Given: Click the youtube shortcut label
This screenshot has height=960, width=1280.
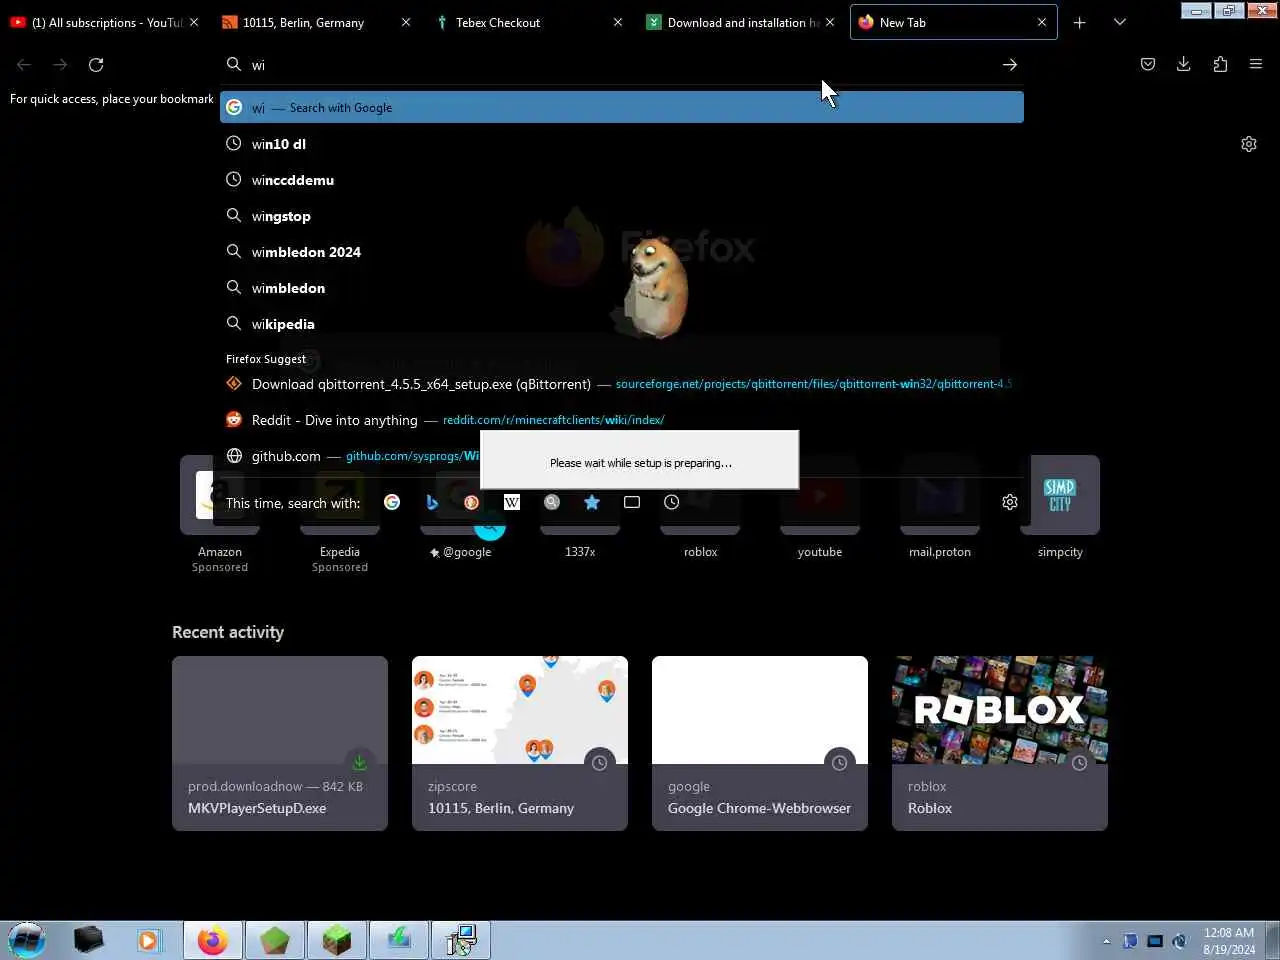Looking at the screenshot, I should [820, 552].
